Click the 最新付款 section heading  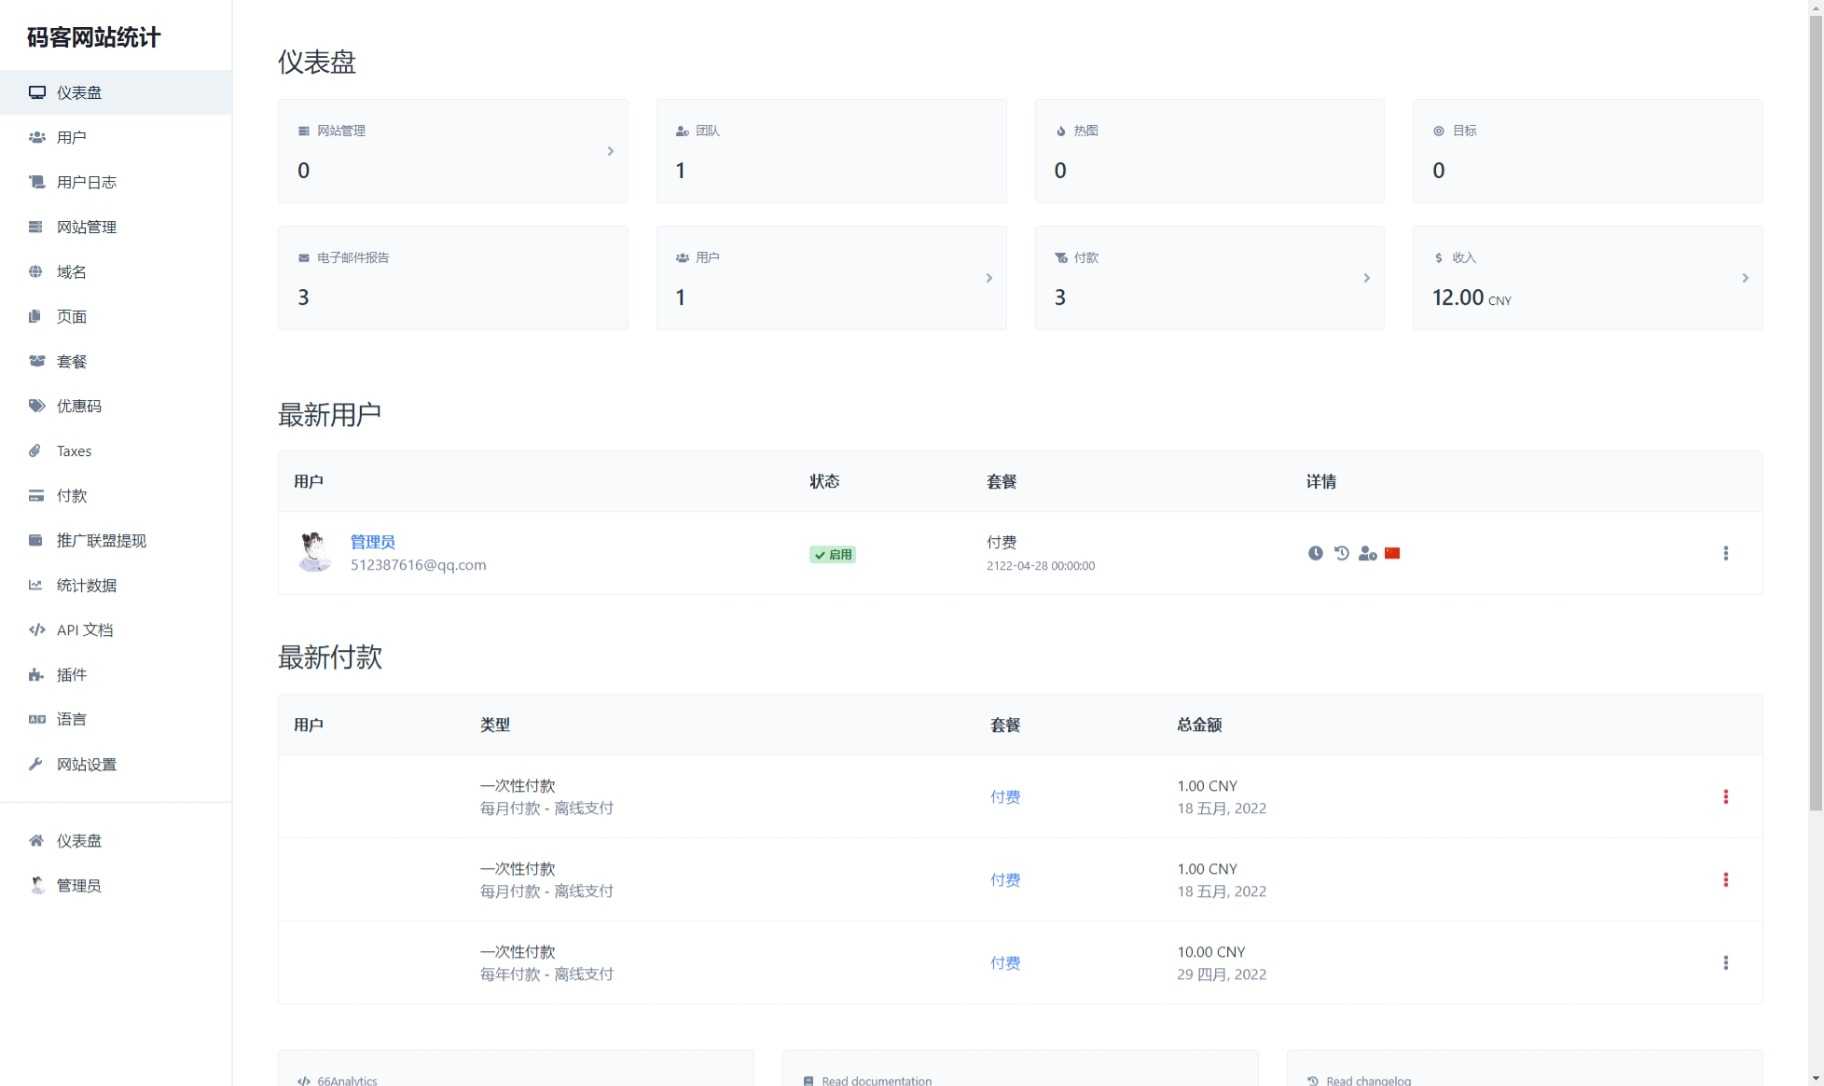coord(330,658)
